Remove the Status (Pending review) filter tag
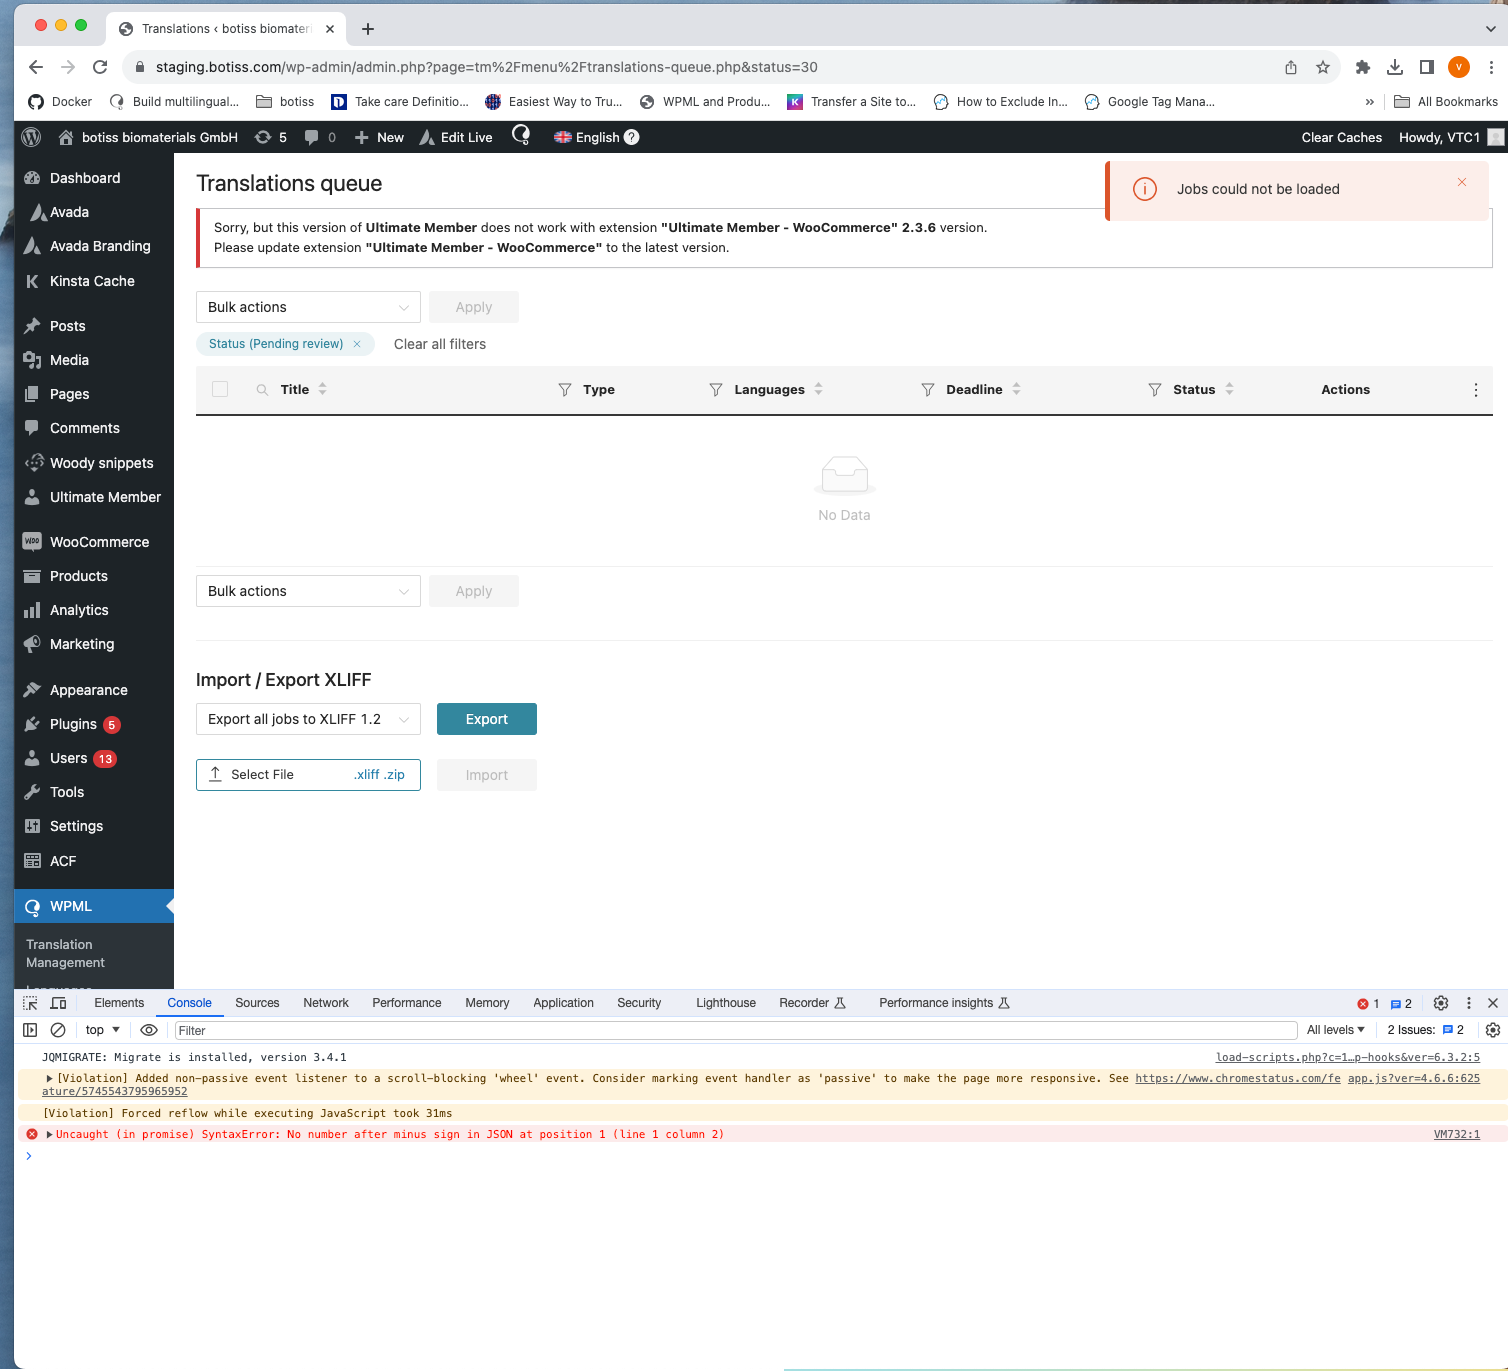This screenshot has width=1508, height=1371. tap(357, 344)
